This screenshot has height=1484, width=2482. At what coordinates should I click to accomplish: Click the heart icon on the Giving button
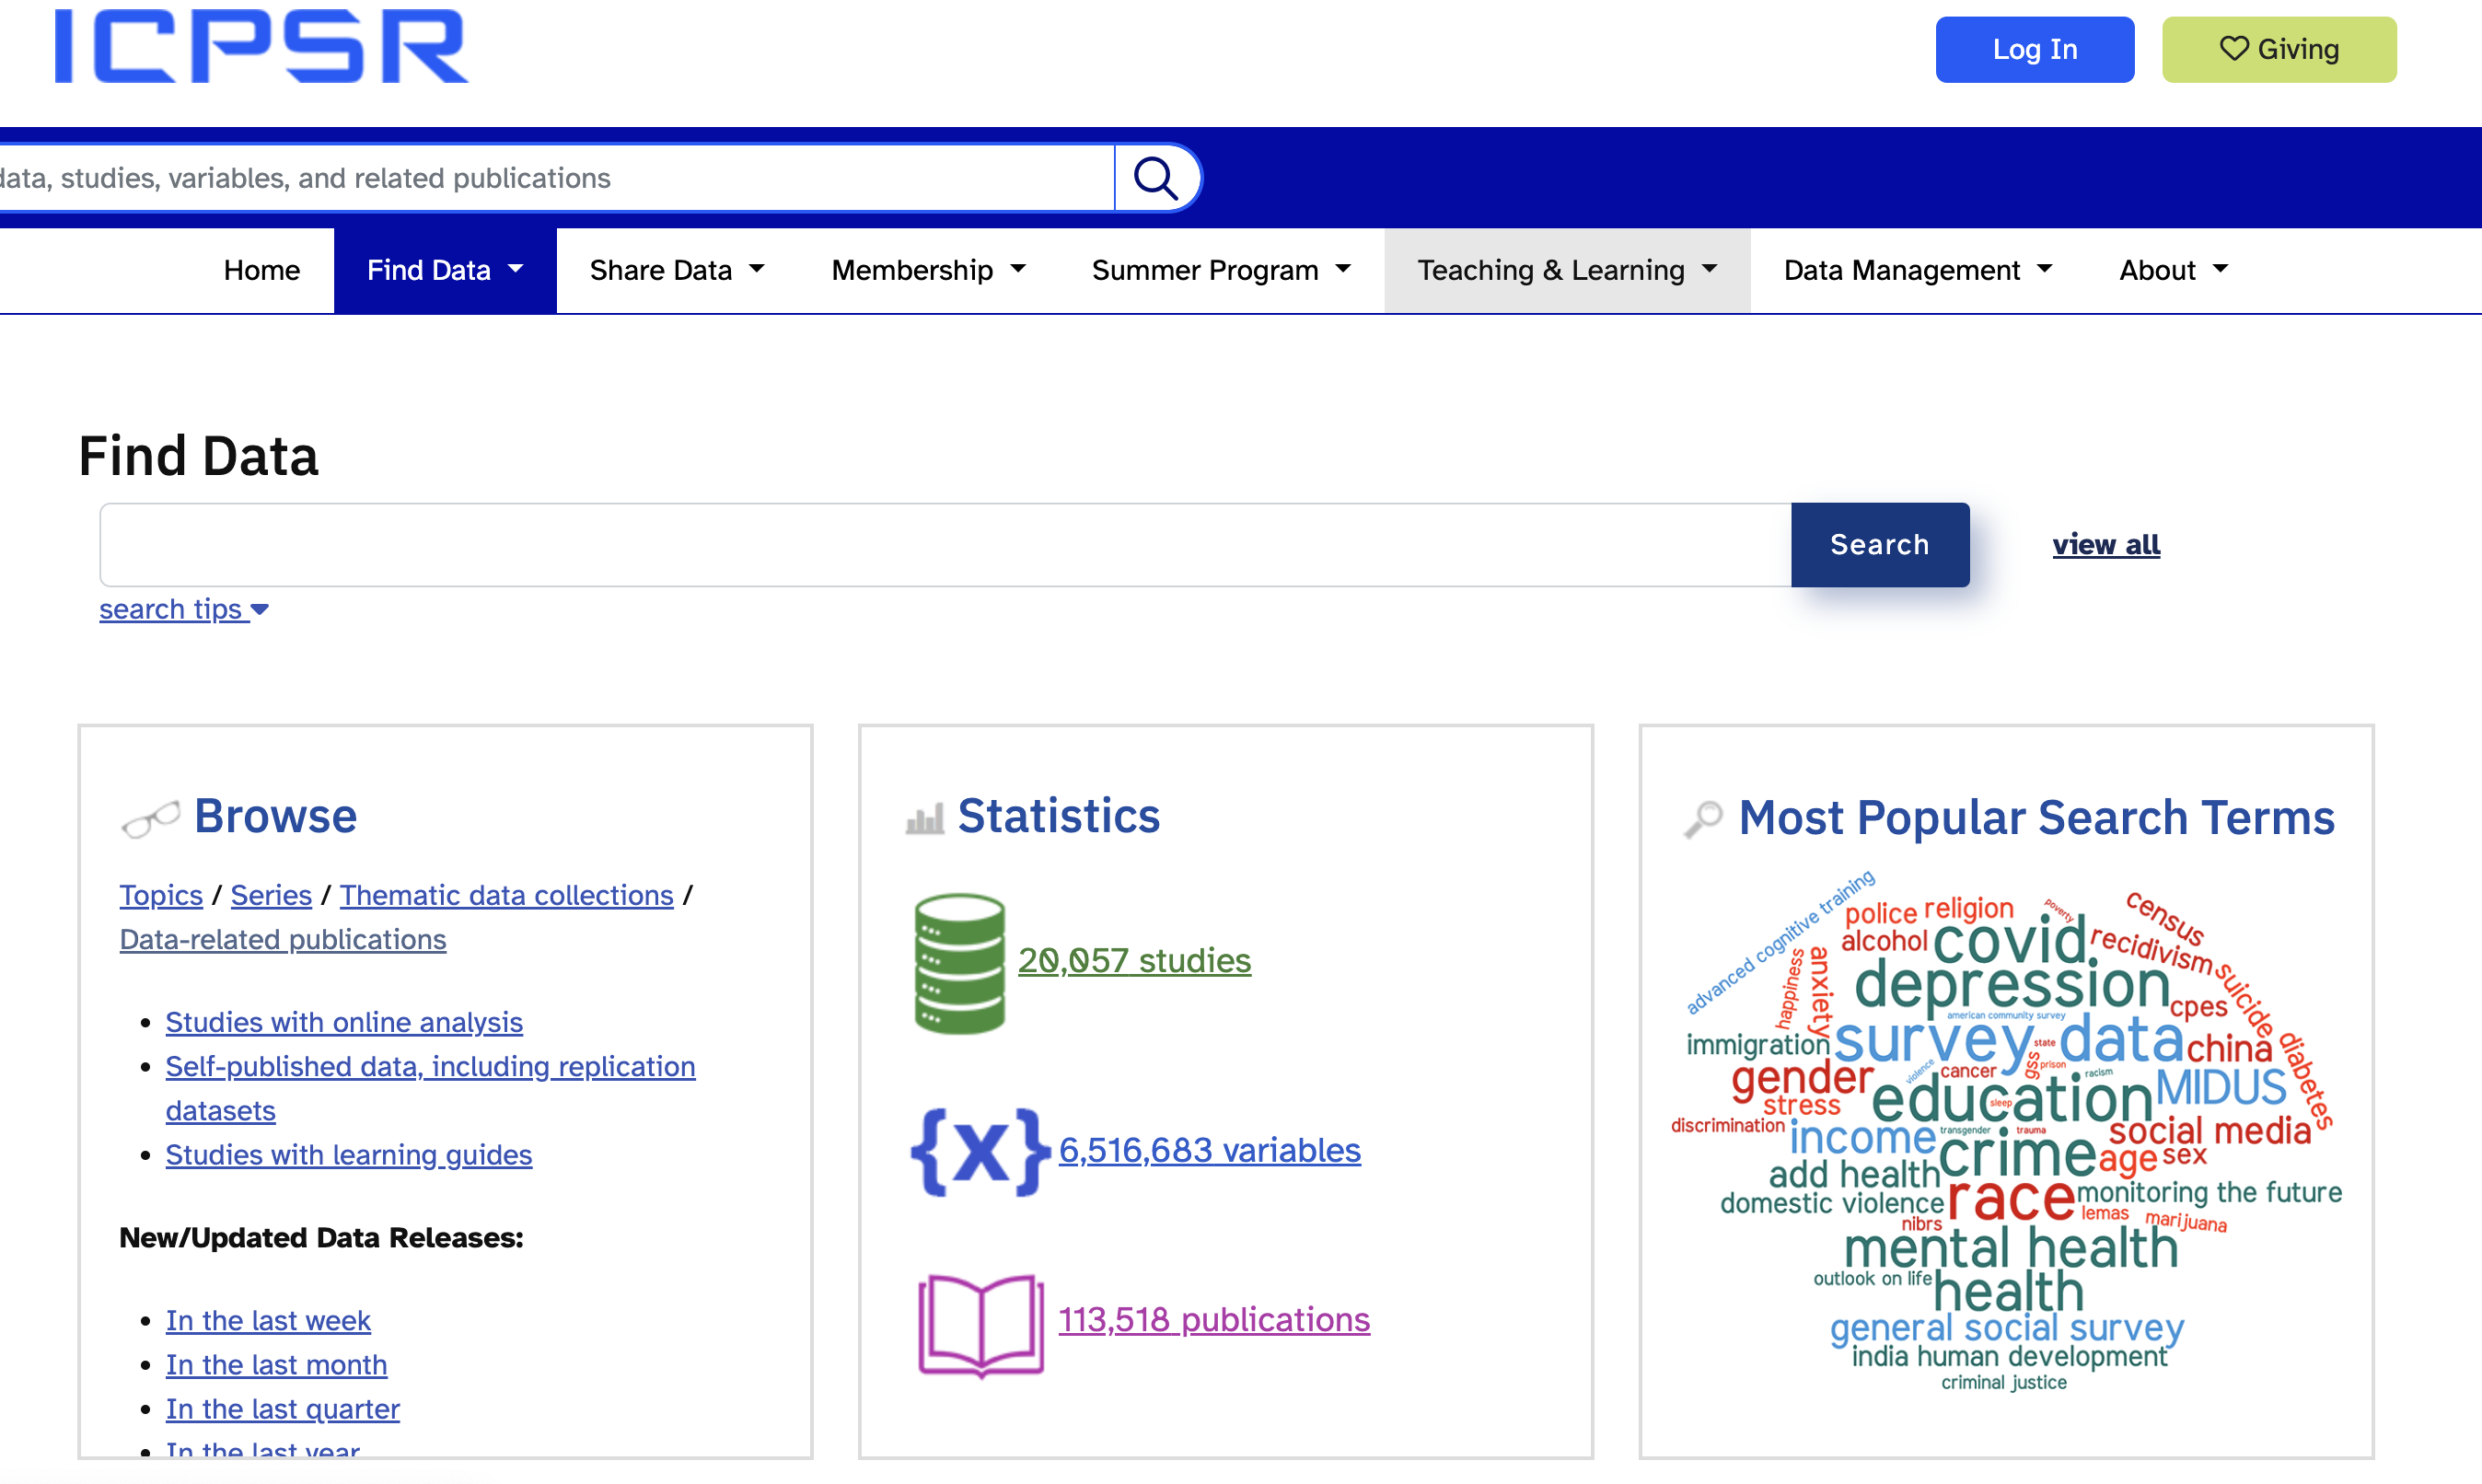(2233, 48)
